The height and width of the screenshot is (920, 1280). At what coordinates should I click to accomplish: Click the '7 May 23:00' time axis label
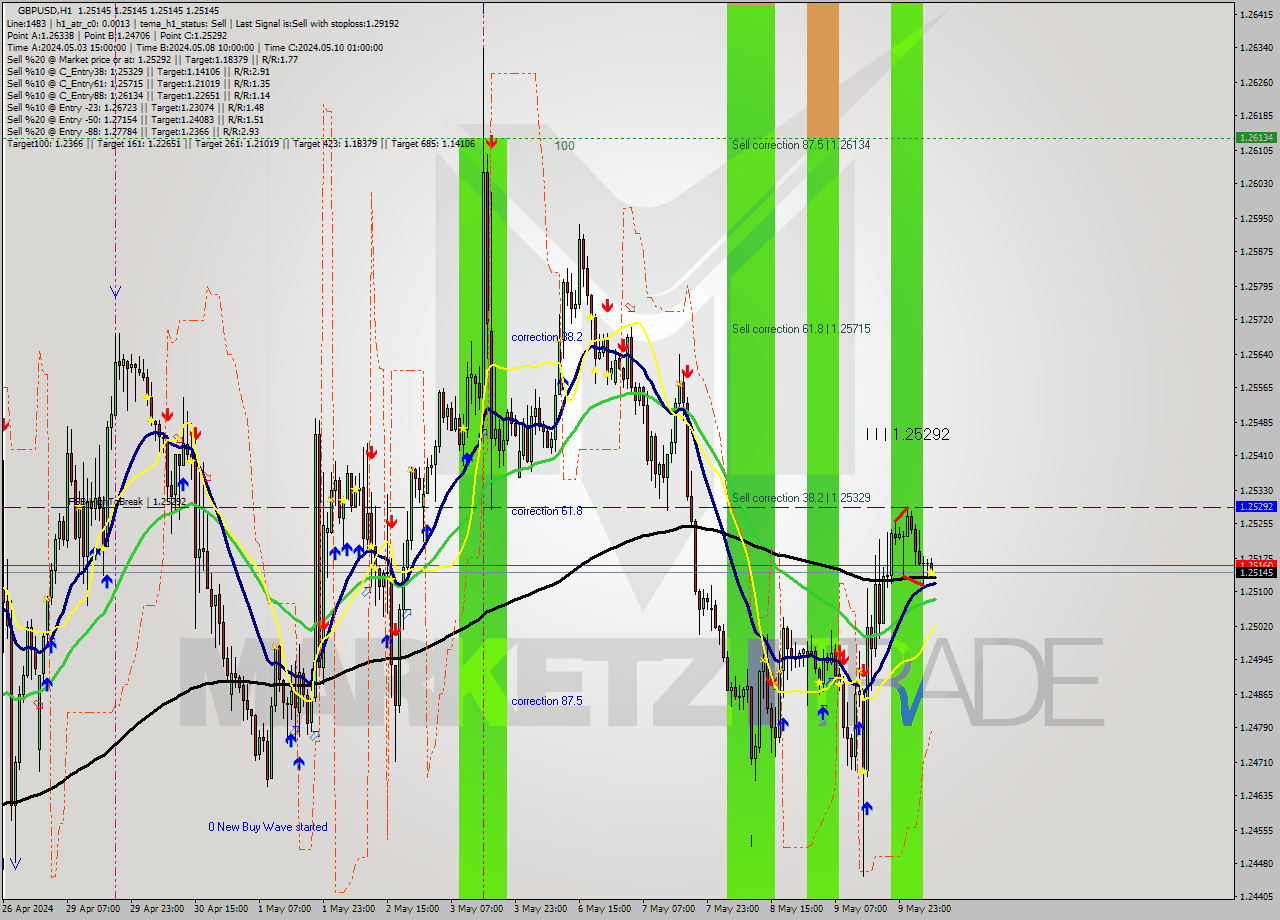point(732,909)
